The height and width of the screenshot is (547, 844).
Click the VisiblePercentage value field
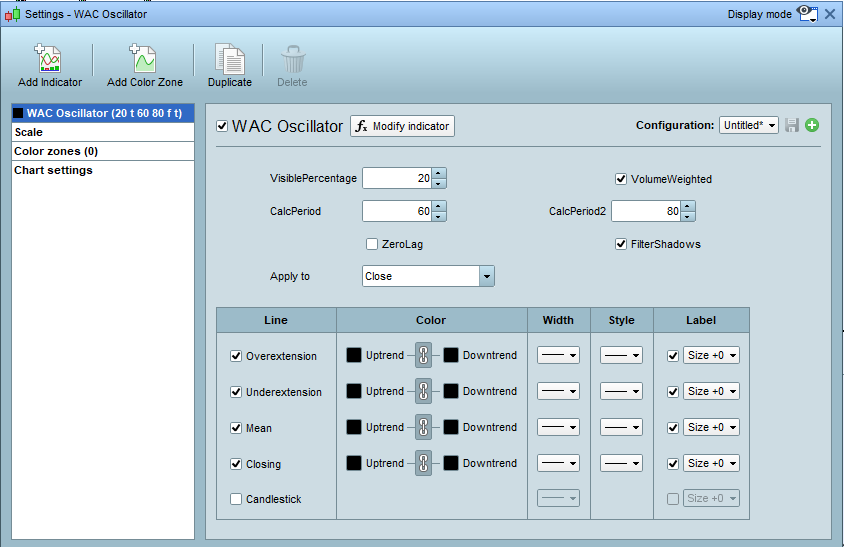pyautogui.click(x=397, y=178)
